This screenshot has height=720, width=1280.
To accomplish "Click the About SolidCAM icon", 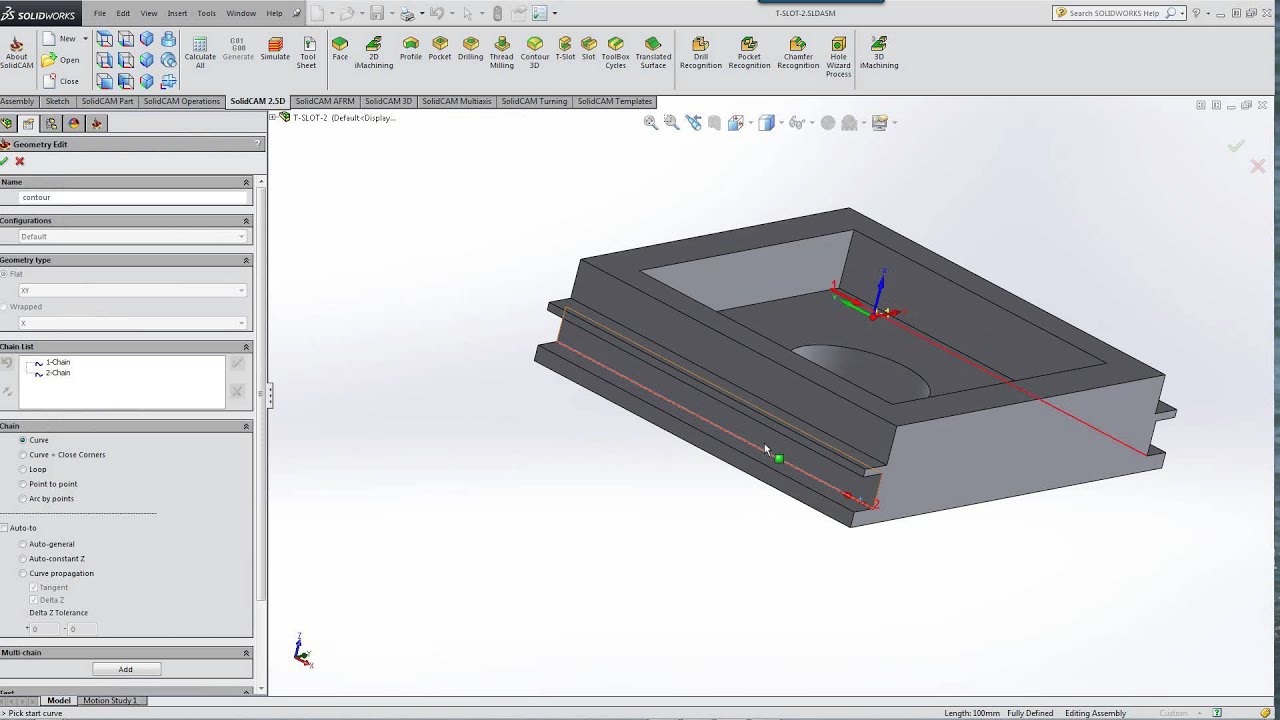I will pos(17,52).
